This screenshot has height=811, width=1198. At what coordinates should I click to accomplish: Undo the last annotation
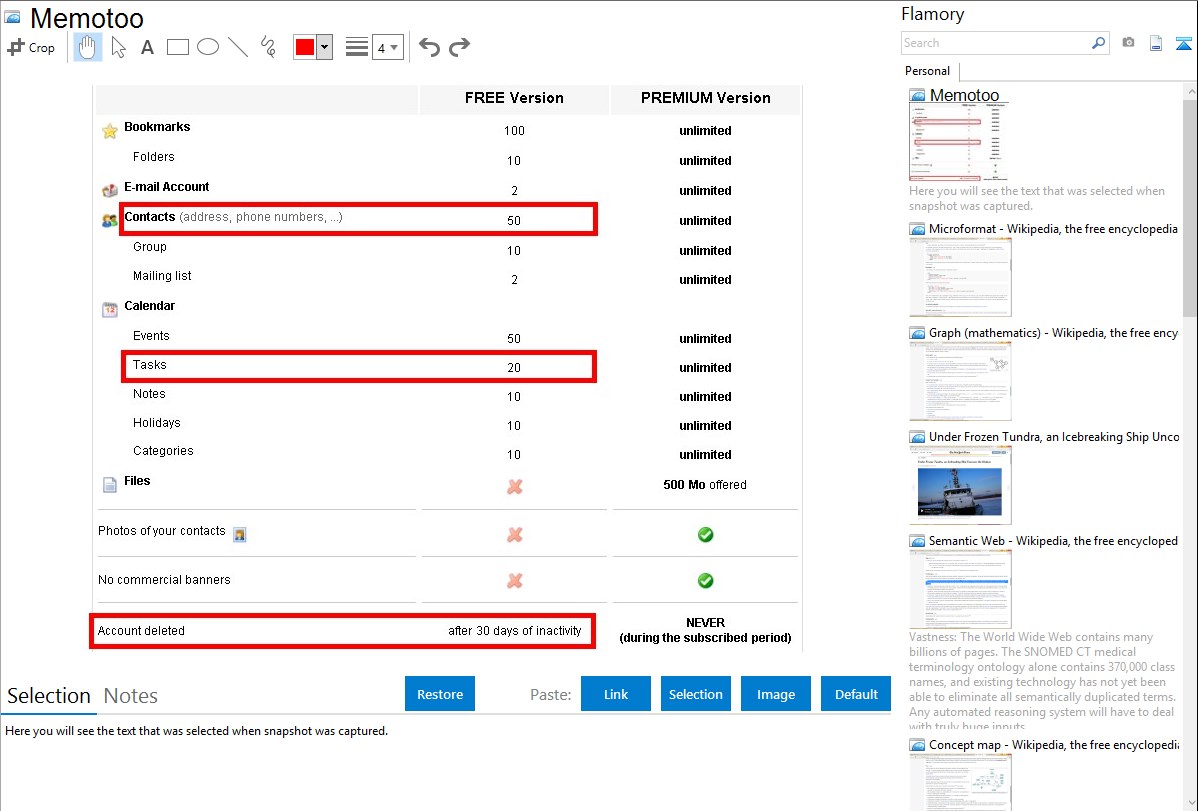(x=429, y=47)
